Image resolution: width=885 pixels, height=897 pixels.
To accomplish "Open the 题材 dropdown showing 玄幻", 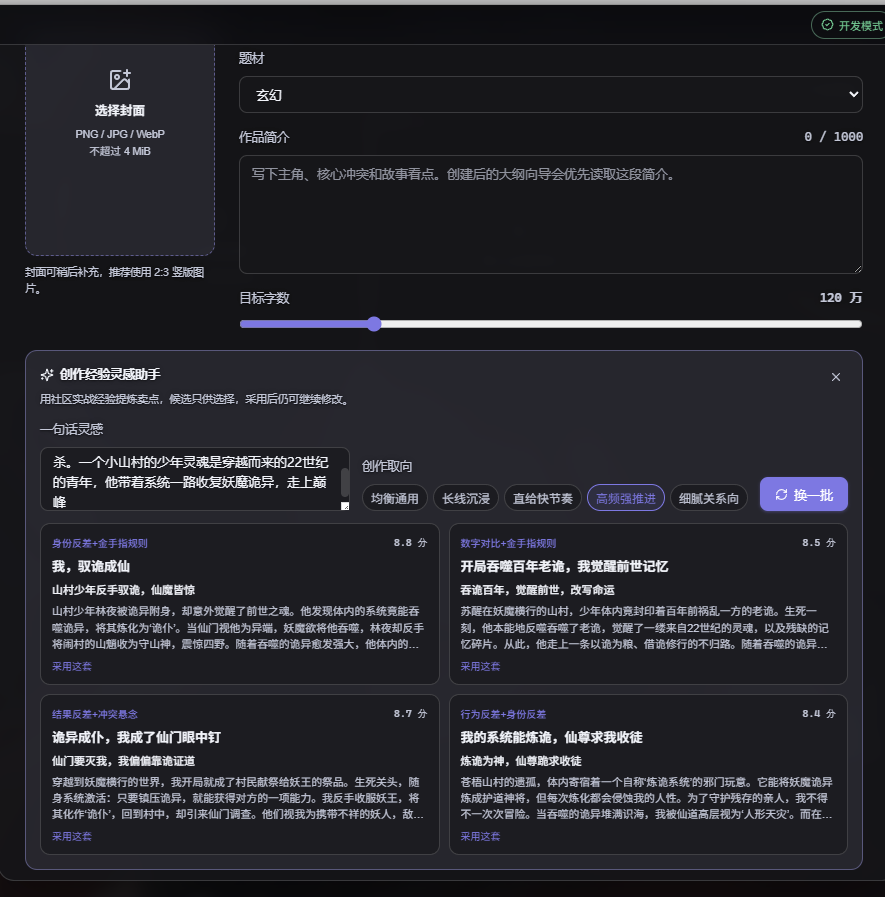I will click(550, 94).
